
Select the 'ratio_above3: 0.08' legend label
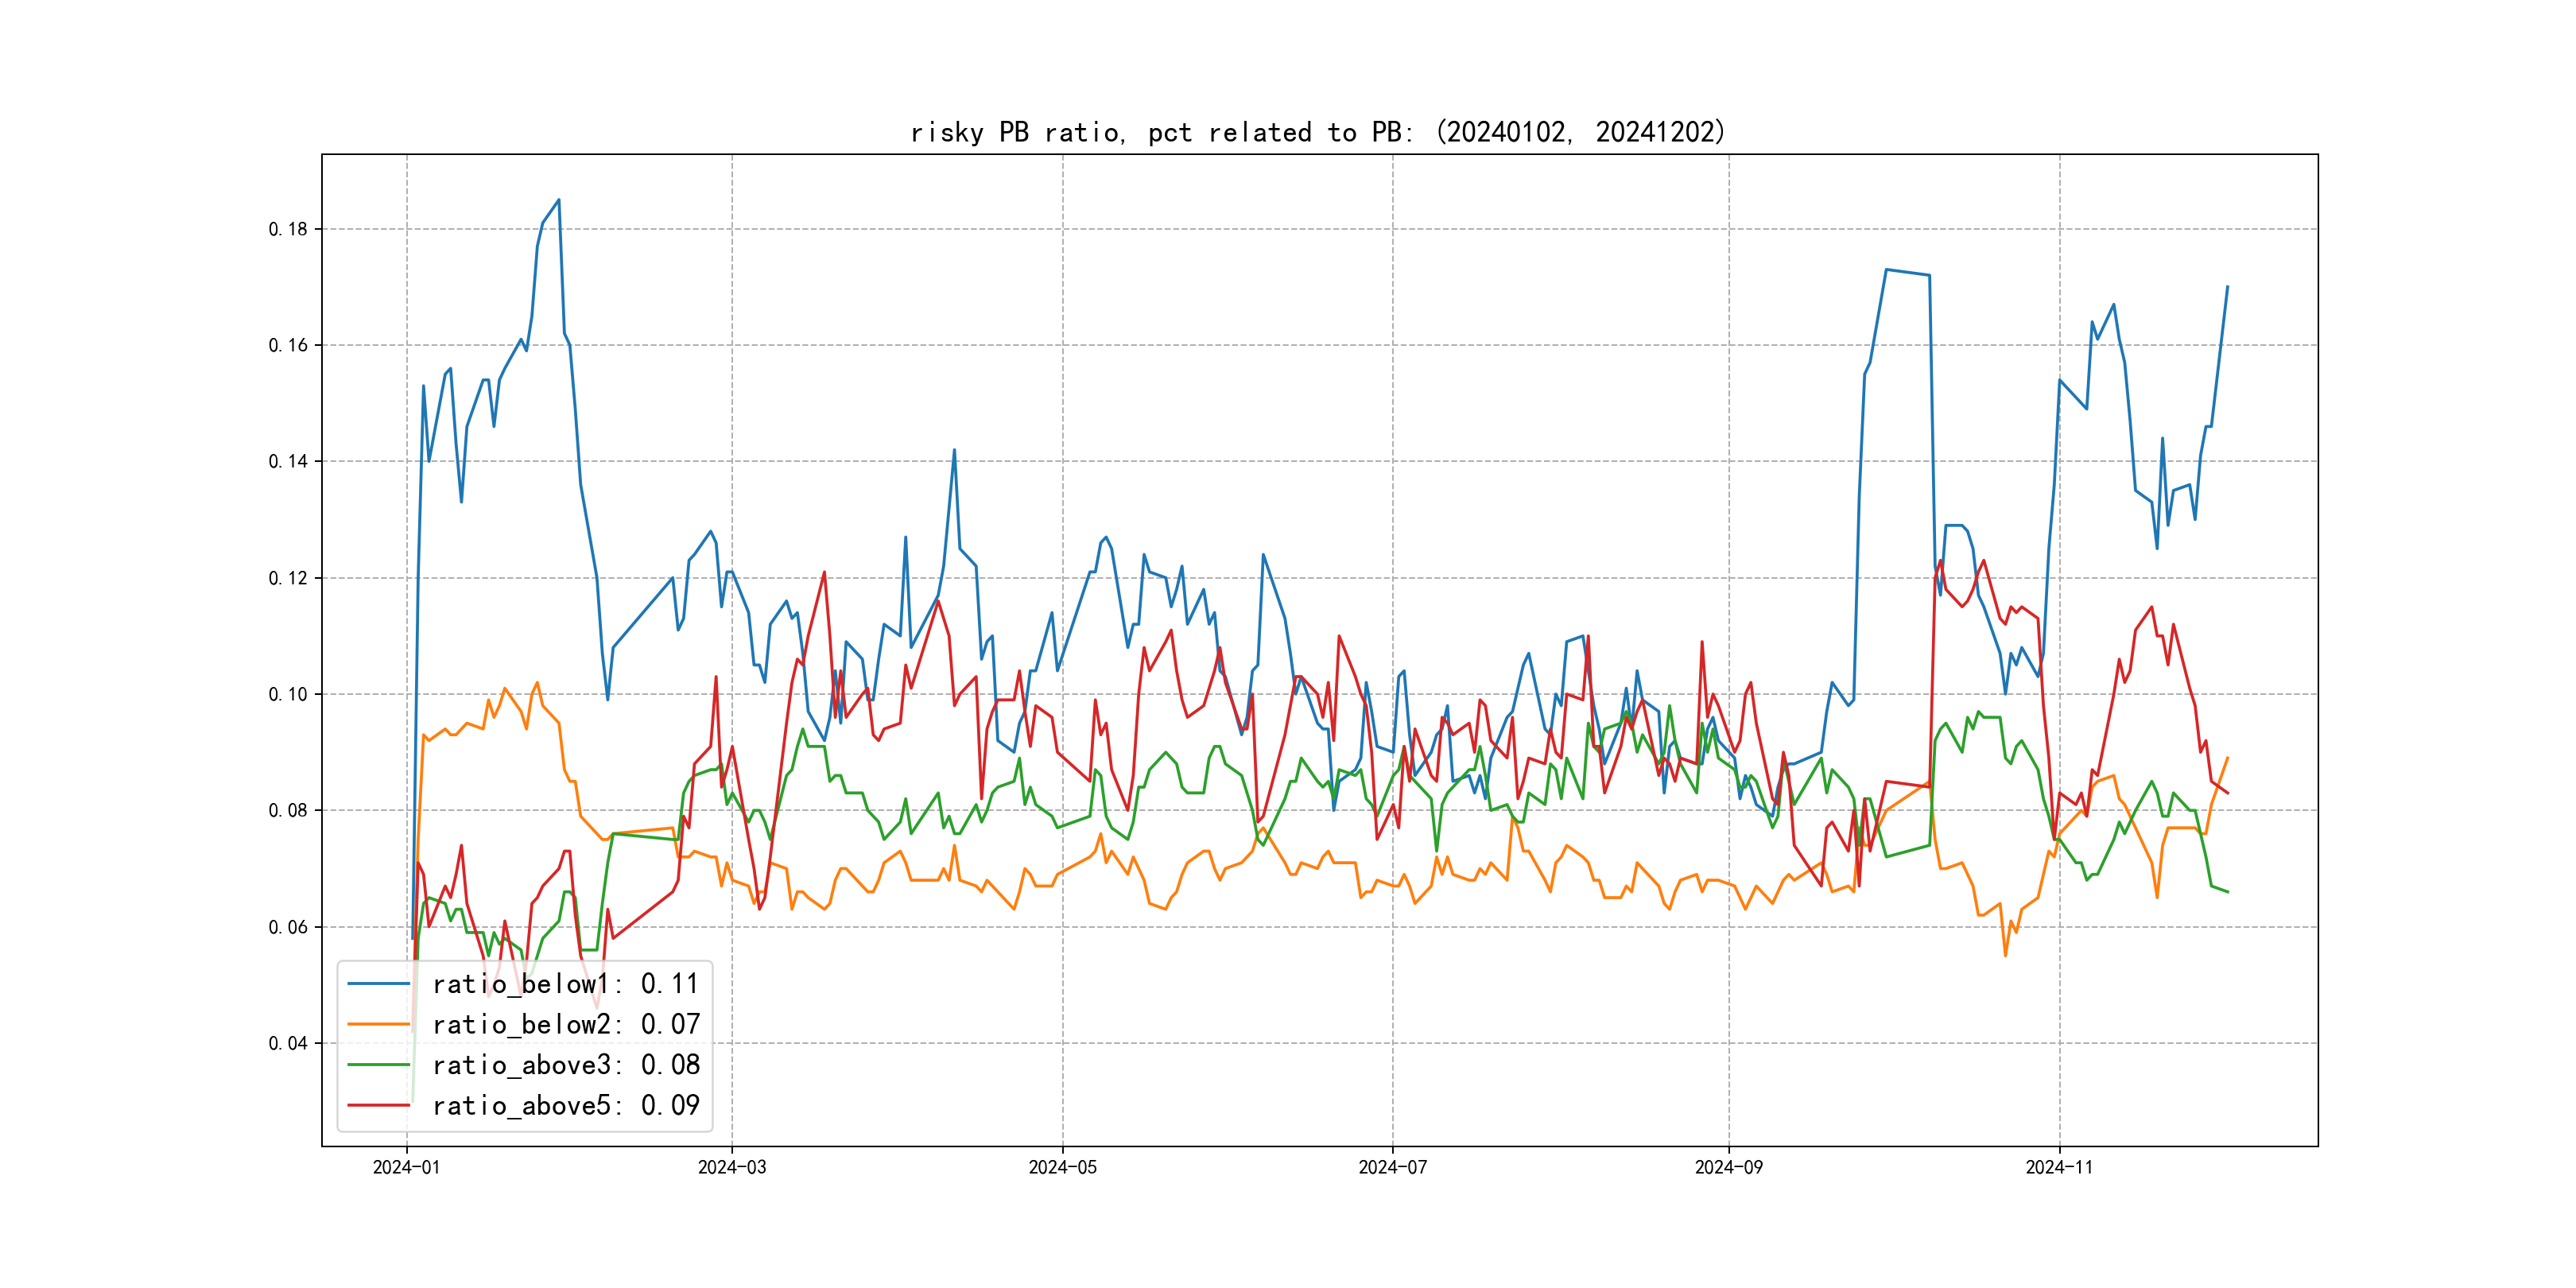(x=565, y=1065)
